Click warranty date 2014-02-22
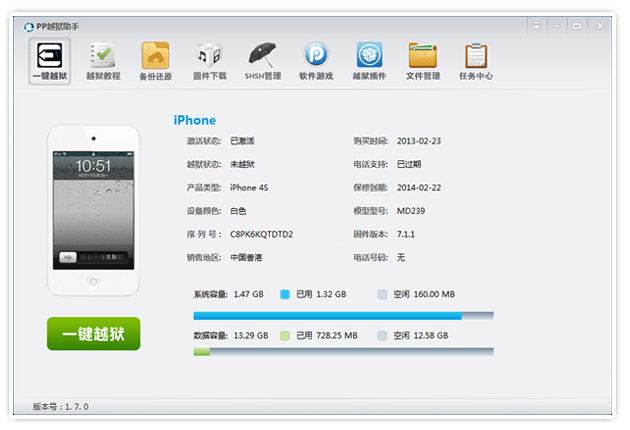Image resolution: width=630 pixels, height=430 pixels. (x=419, y=188)
